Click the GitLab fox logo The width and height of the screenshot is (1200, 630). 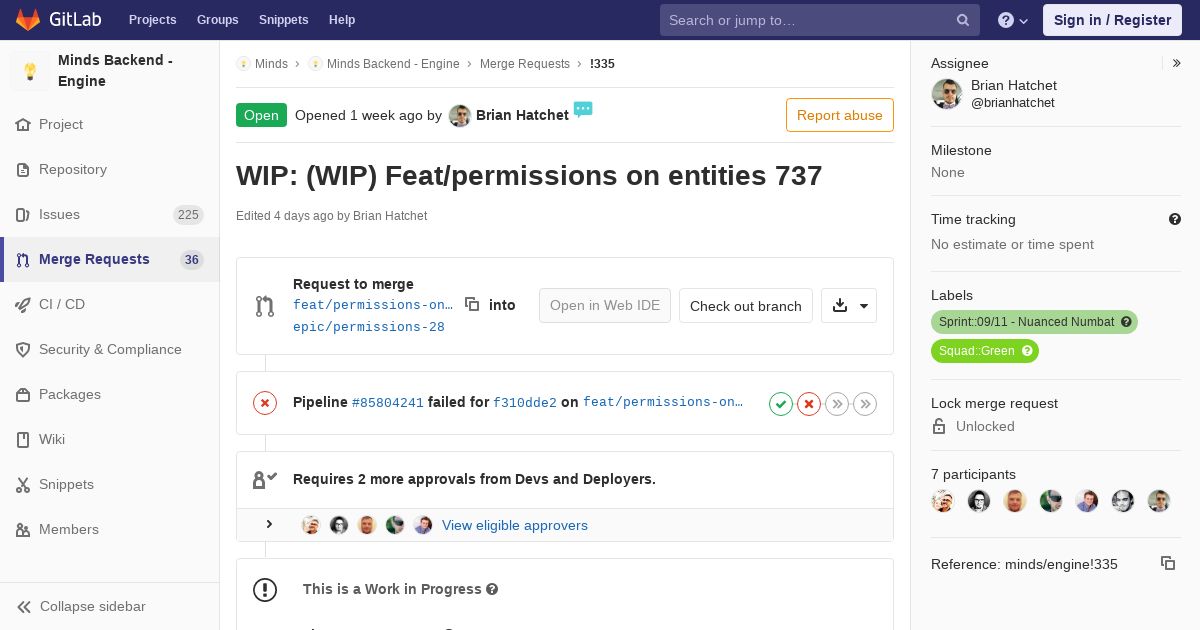coord(28,20)
